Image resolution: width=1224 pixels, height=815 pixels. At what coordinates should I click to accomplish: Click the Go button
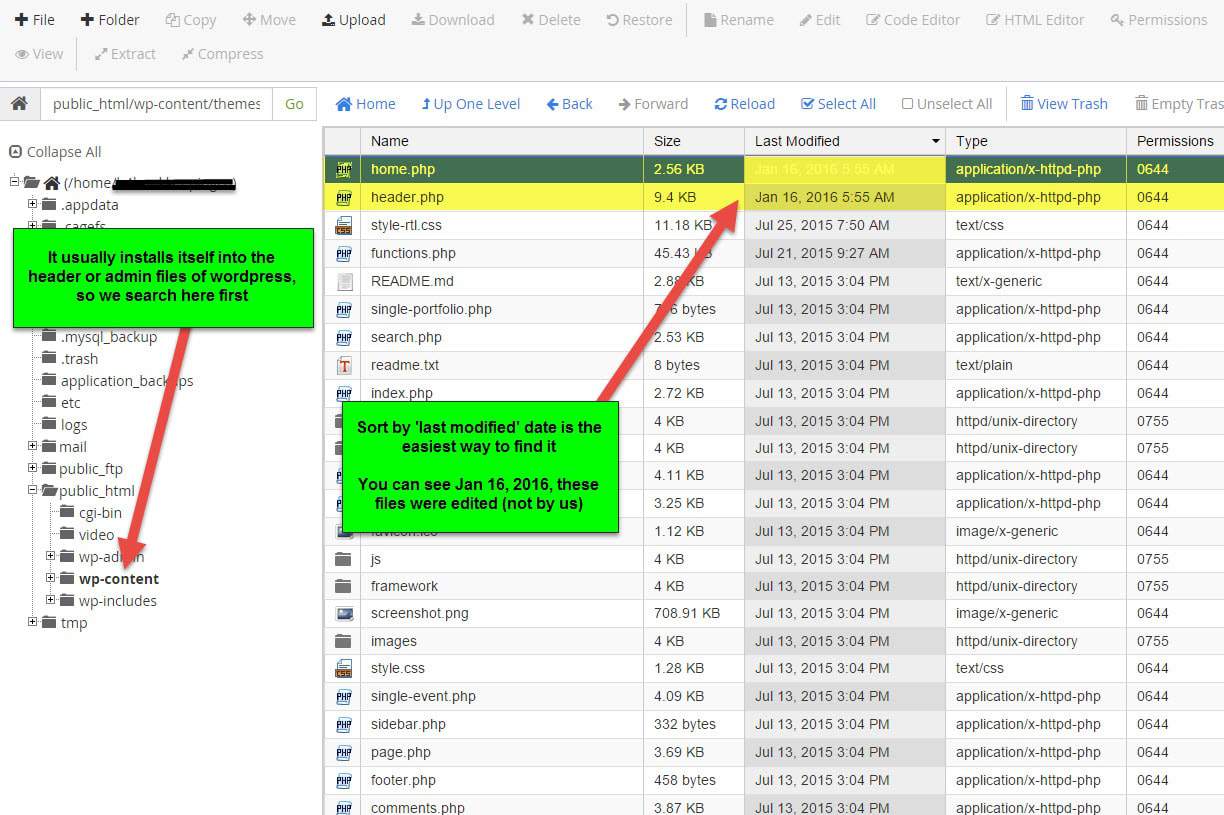click(x=294, y=103)
